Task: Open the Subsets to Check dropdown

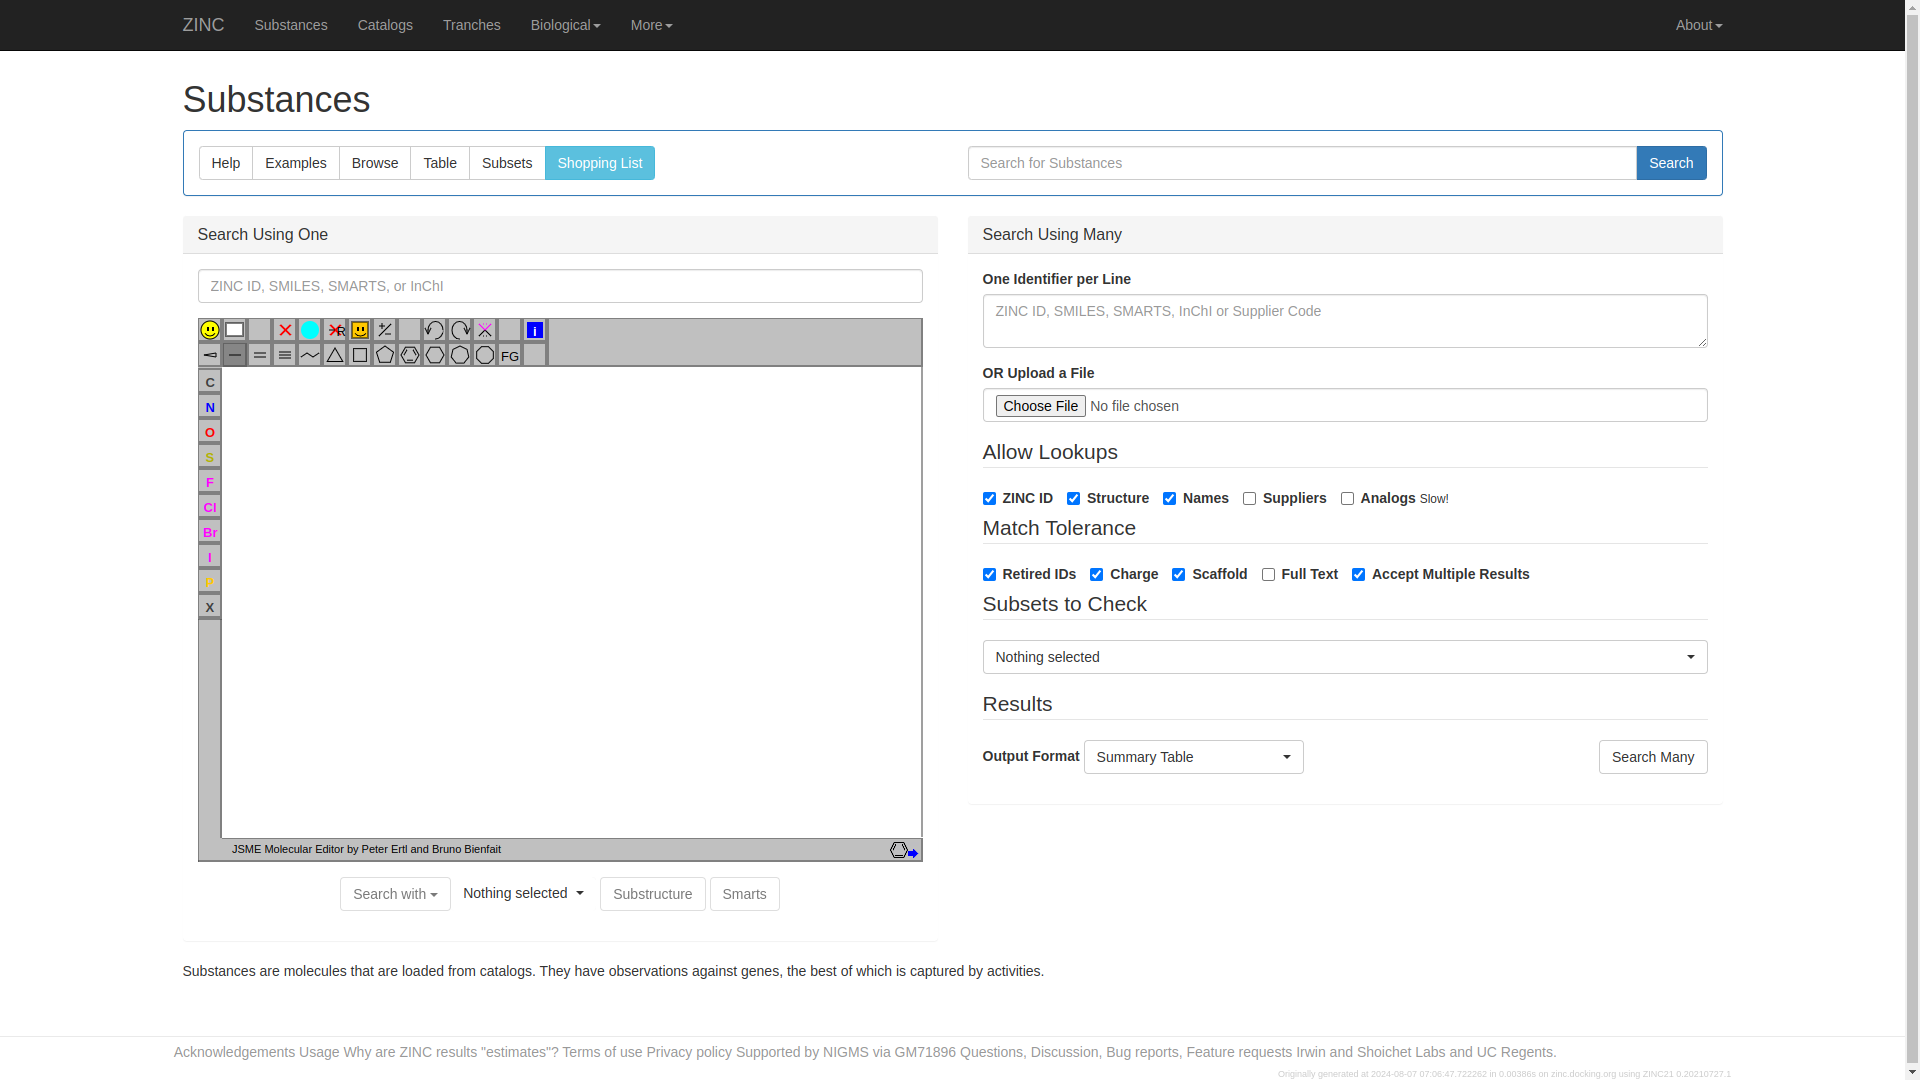Action: pos(1344,657)
